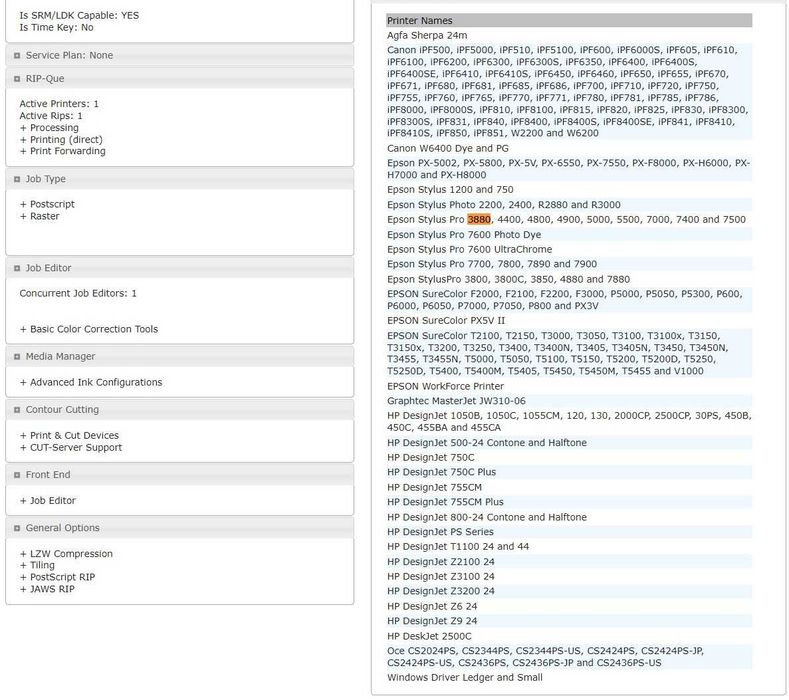Screen dimensions: 789x700
Task: Click + Print & Cut Devices entry
Action: tap(69, 436)
